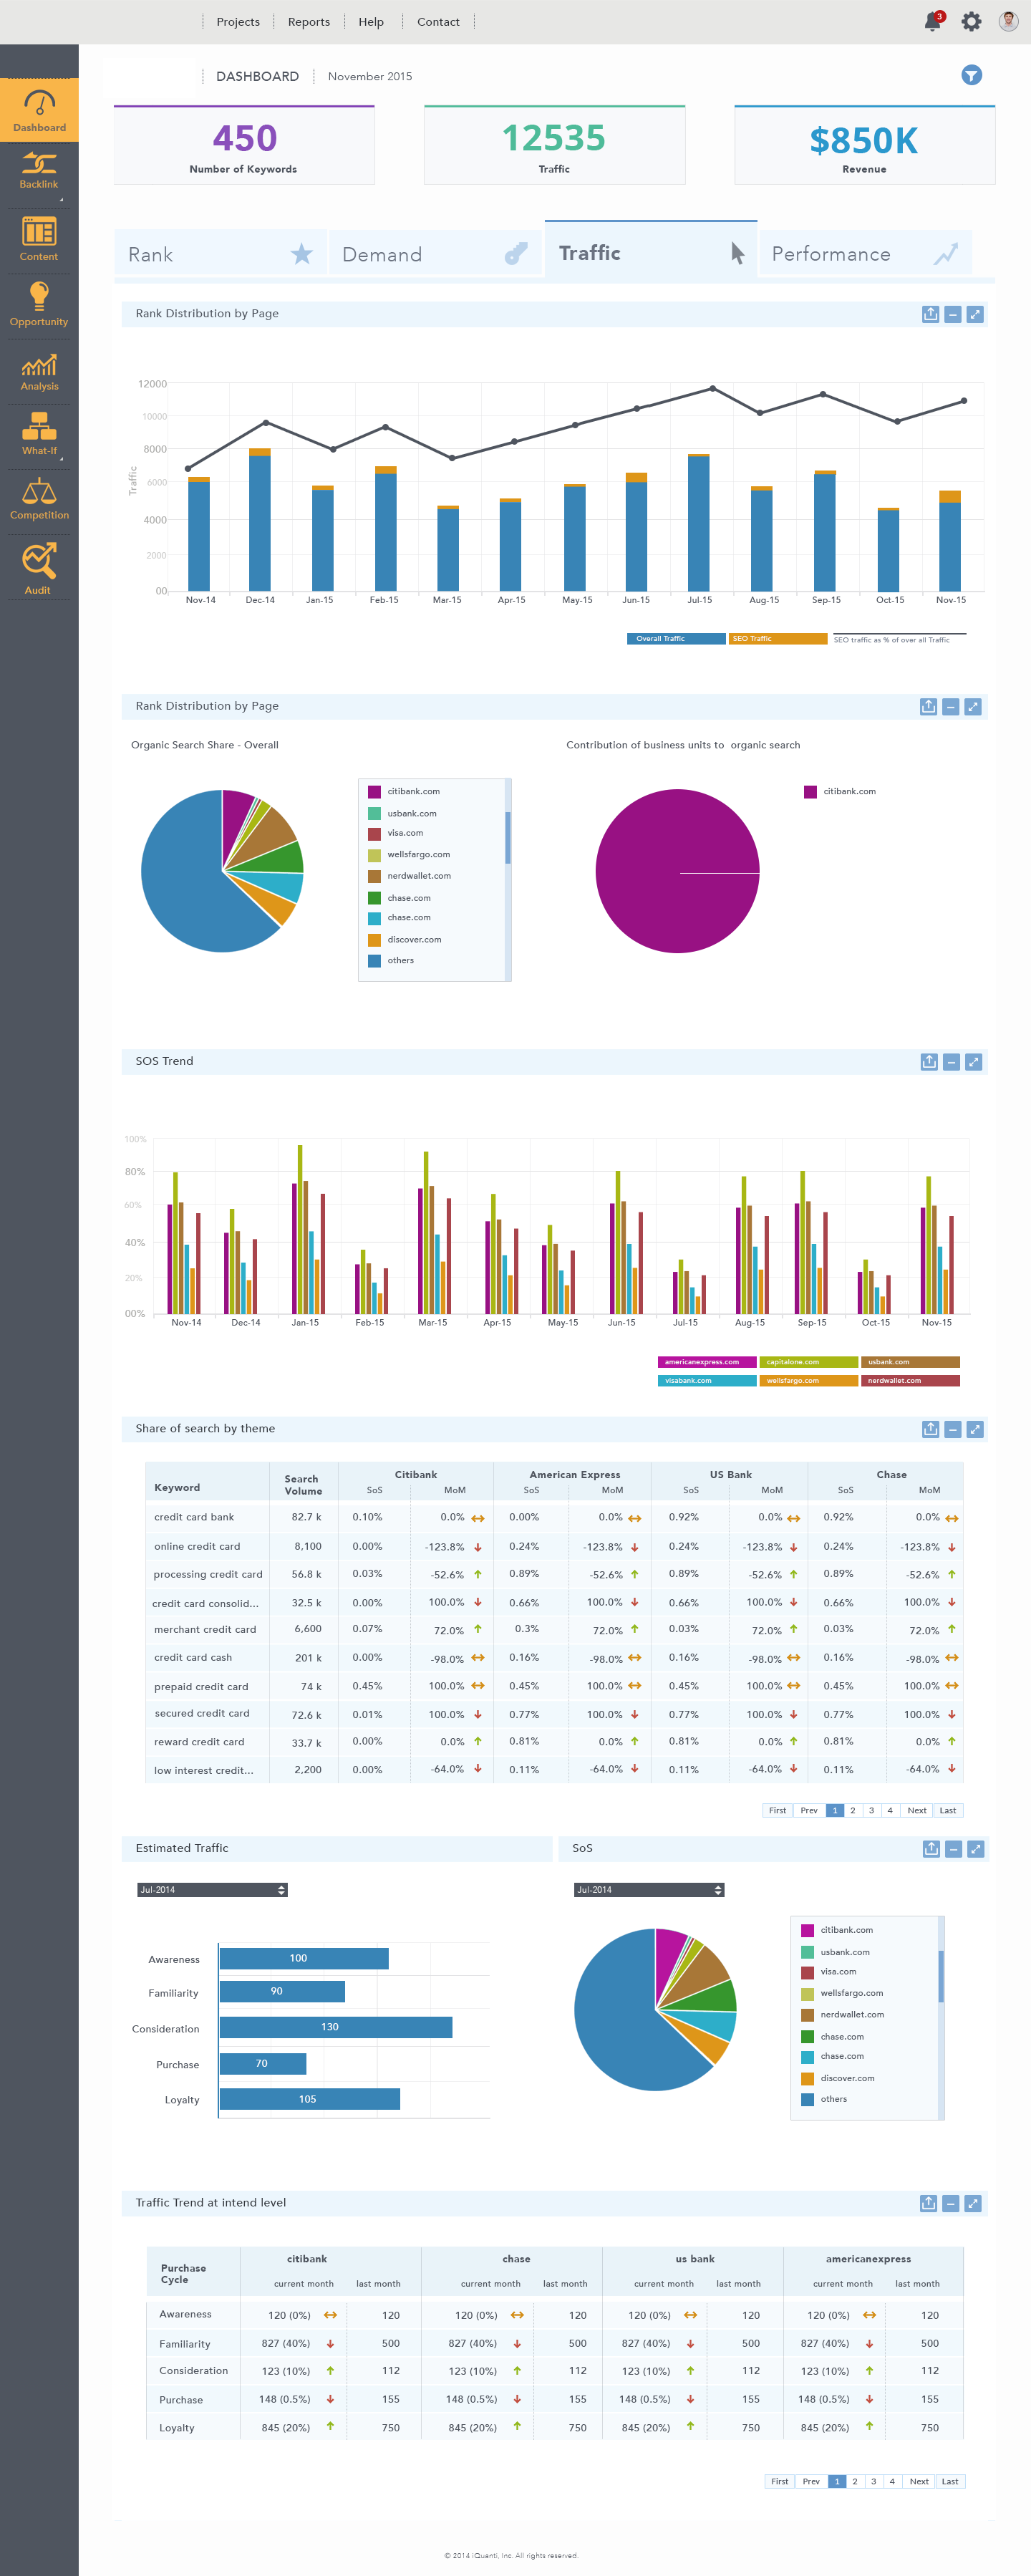Switch to the Rank tab

(220, 254)
